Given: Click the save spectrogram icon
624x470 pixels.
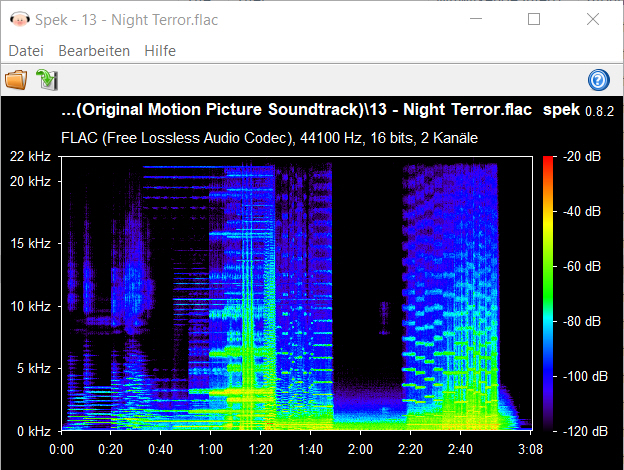Looking at the screenshot, I should pos(47,80).
